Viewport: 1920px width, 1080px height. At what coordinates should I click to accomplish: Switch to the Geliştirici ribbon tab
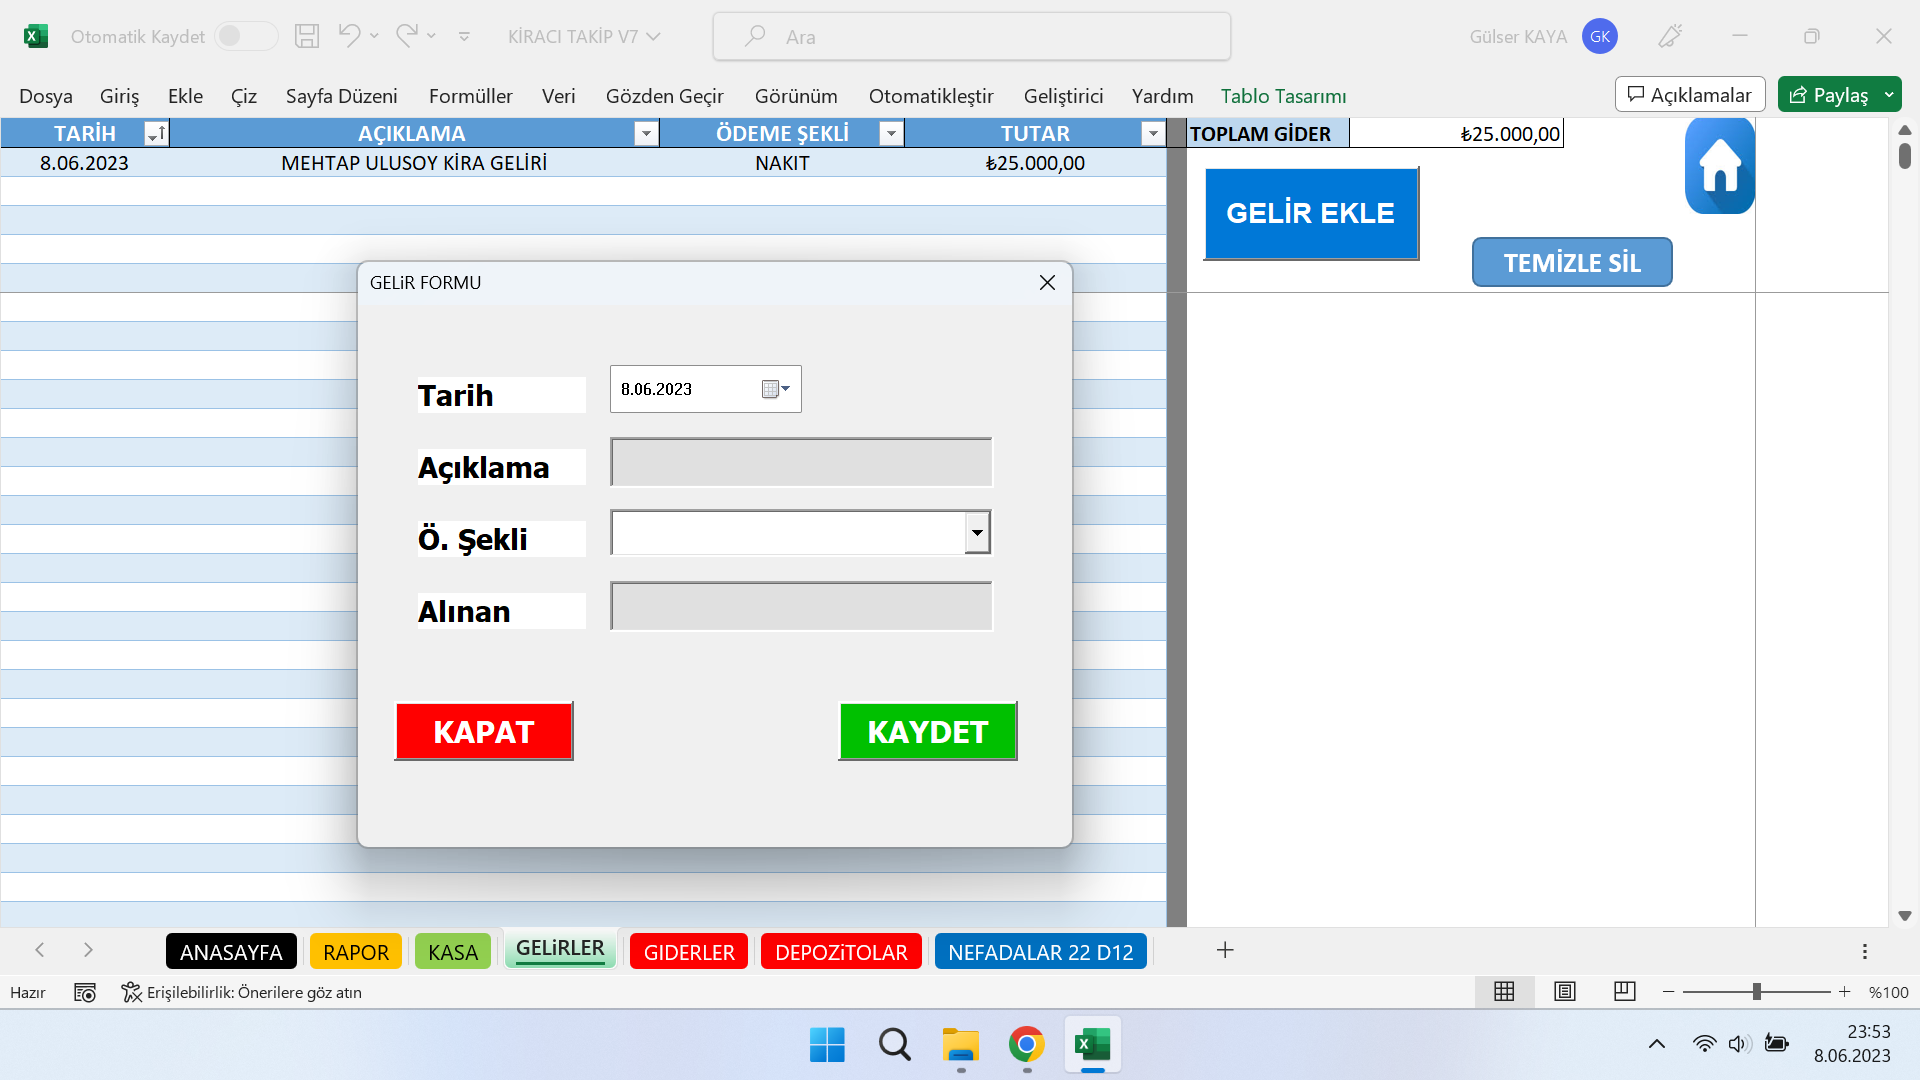[1063, 96]
